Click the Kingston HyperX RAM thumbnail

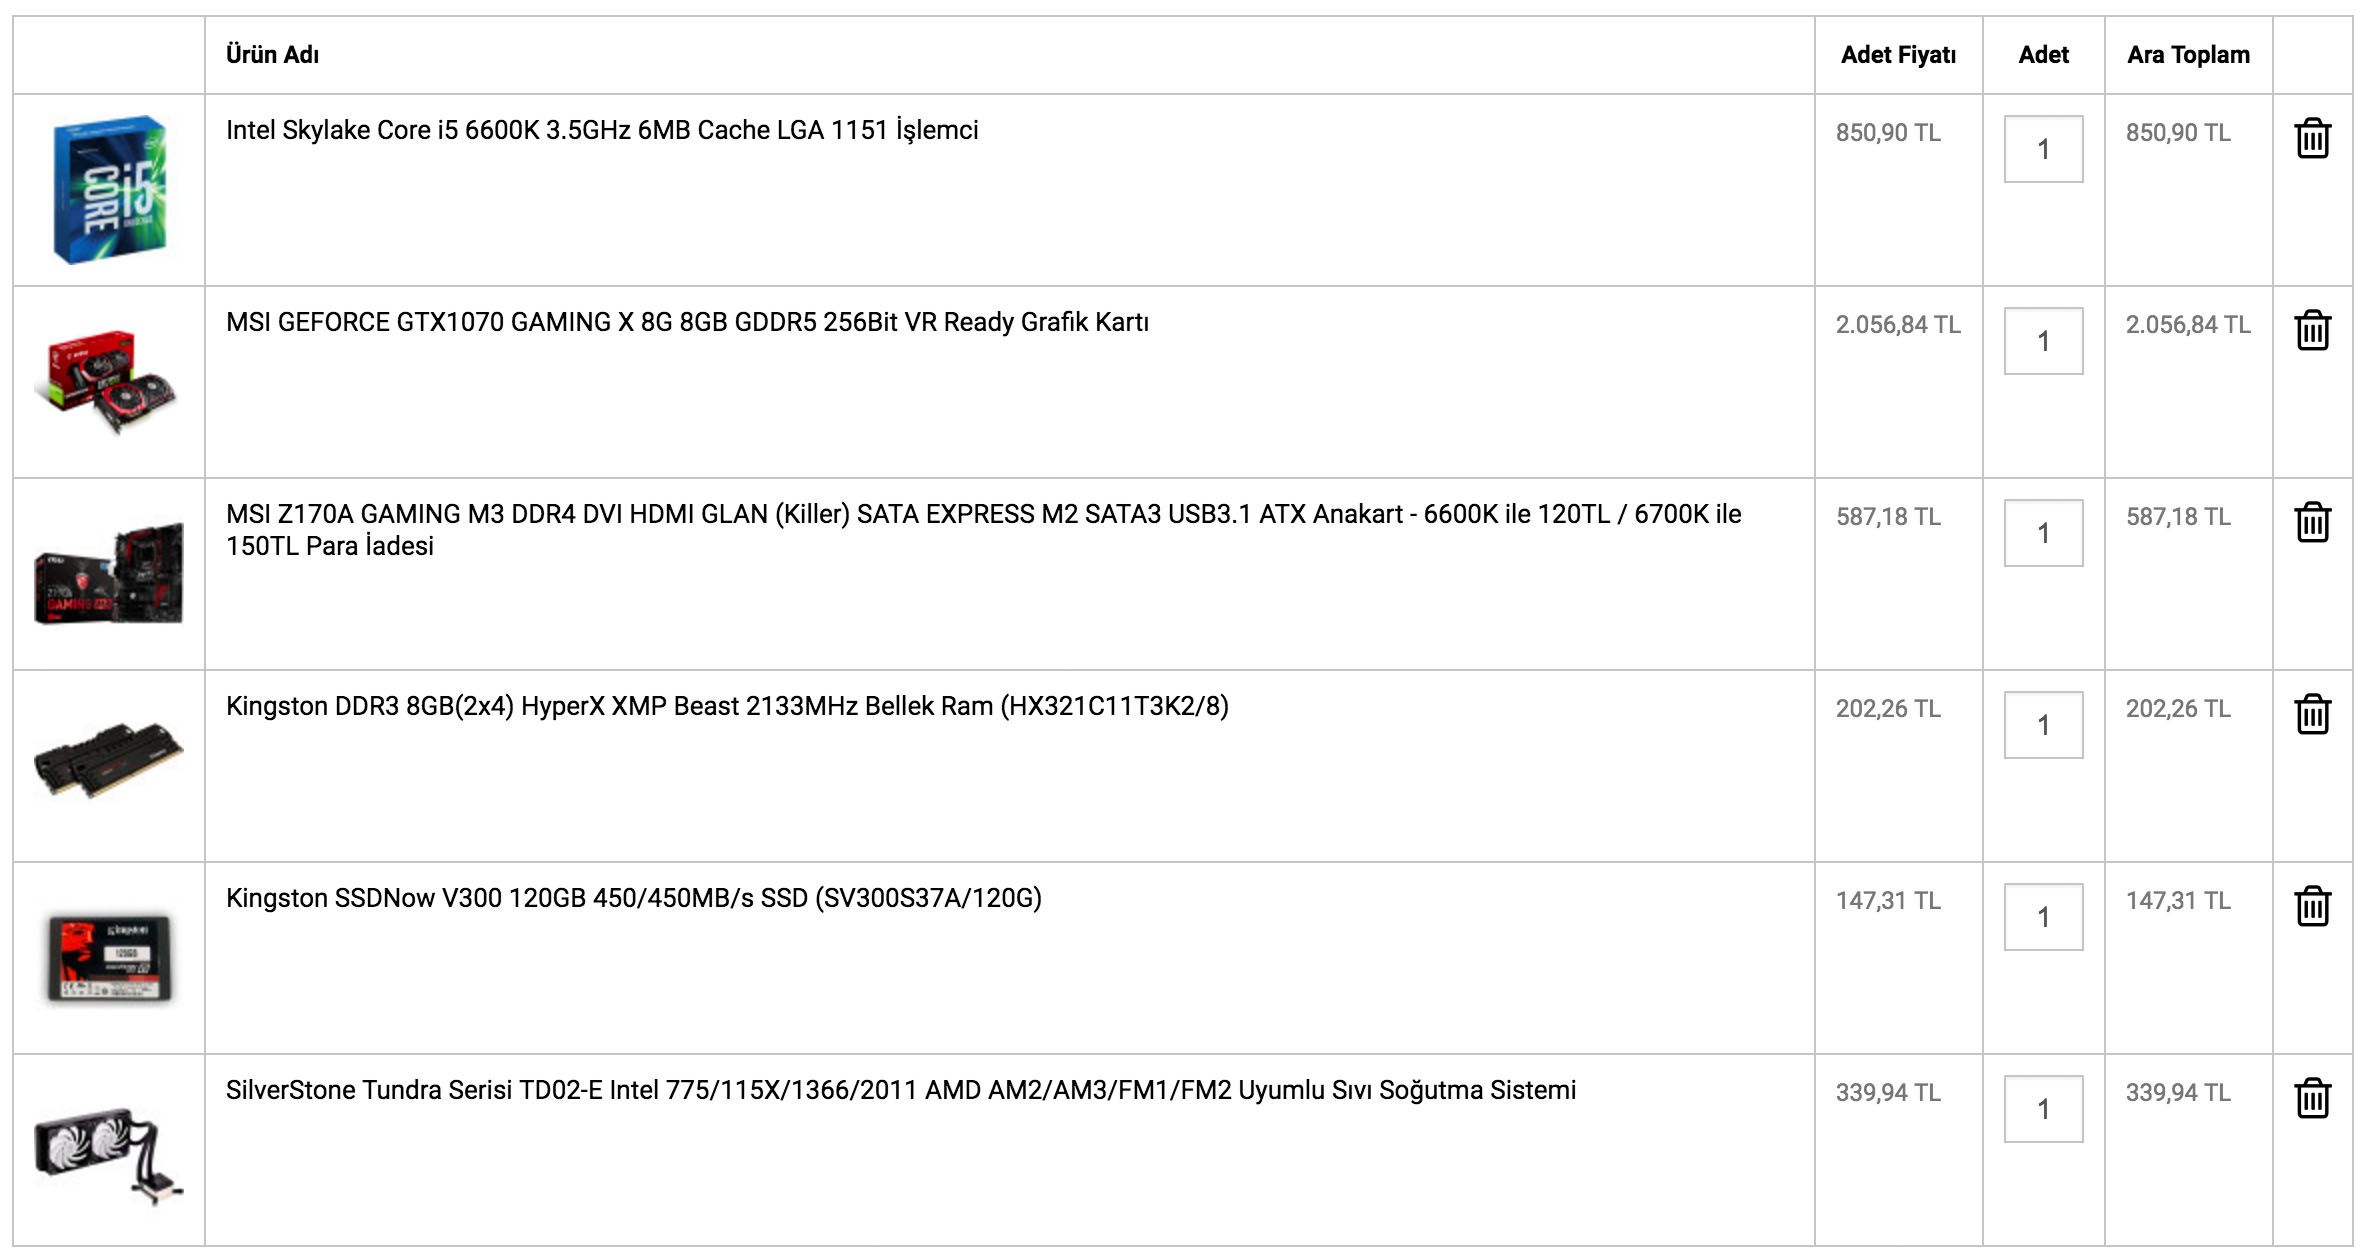tap(109, 760)
